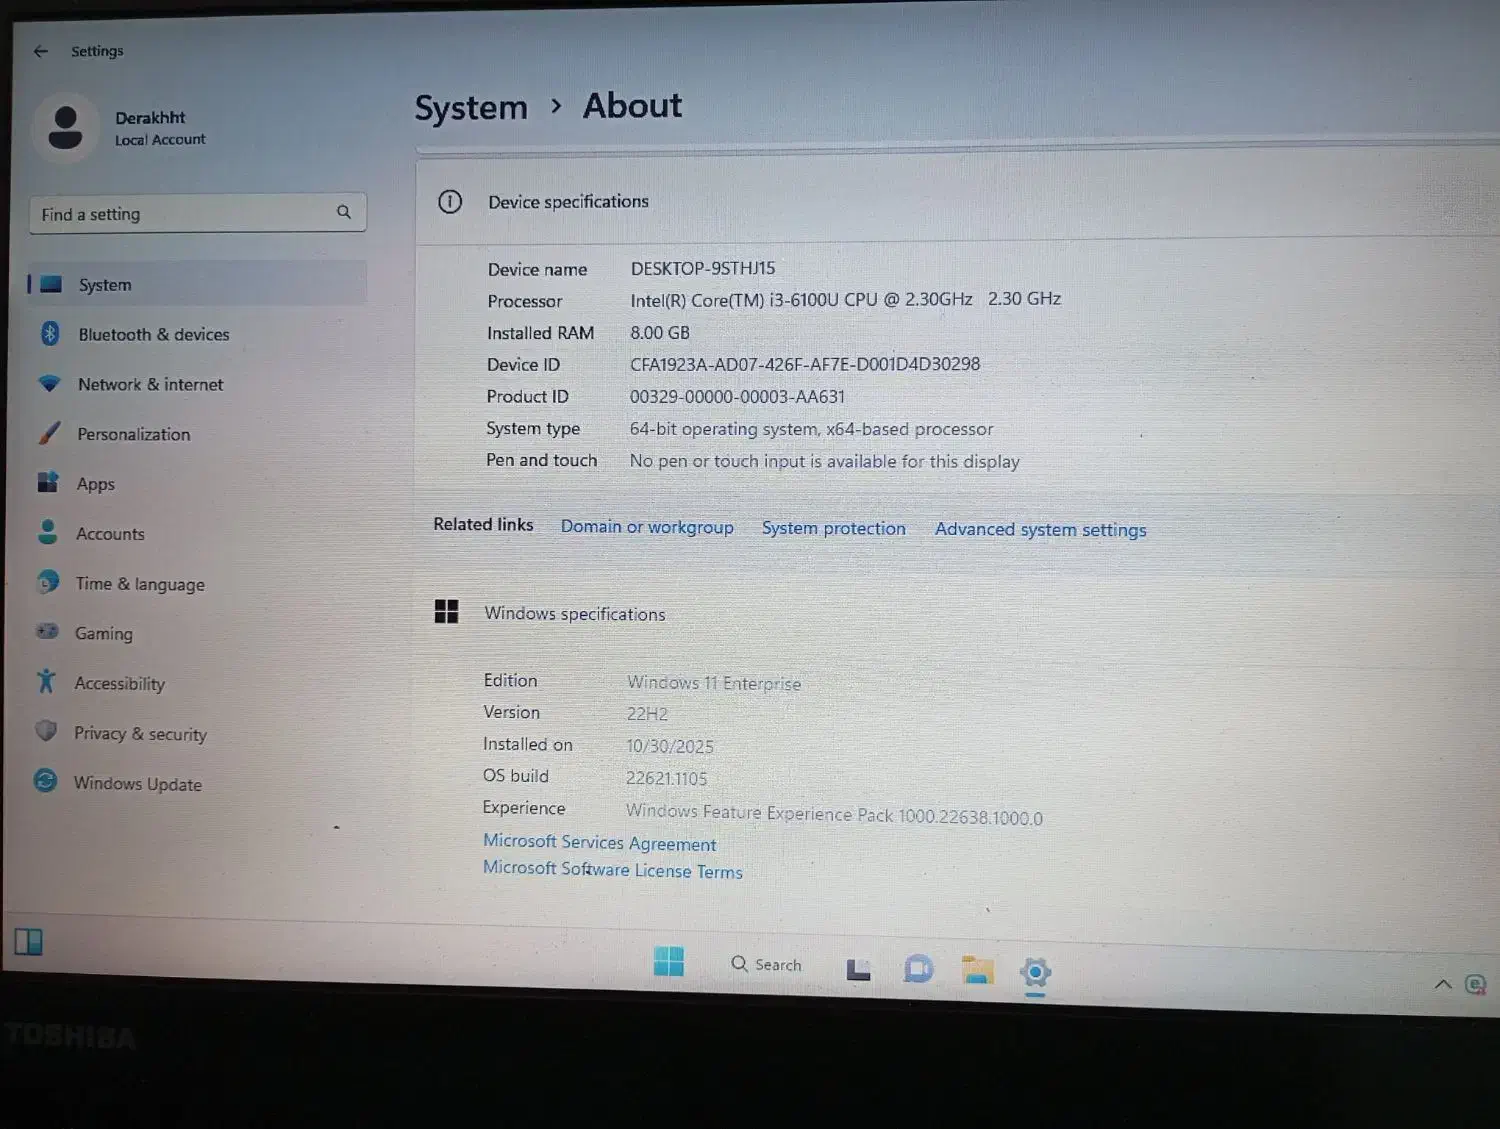Select the Device specifications header
Viewport: 1500px width, 1129px height.
568,202
